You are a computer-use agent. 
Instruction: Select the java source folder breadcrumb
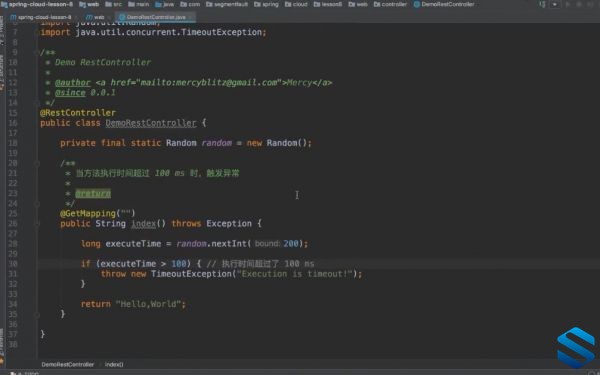[165, 4]
